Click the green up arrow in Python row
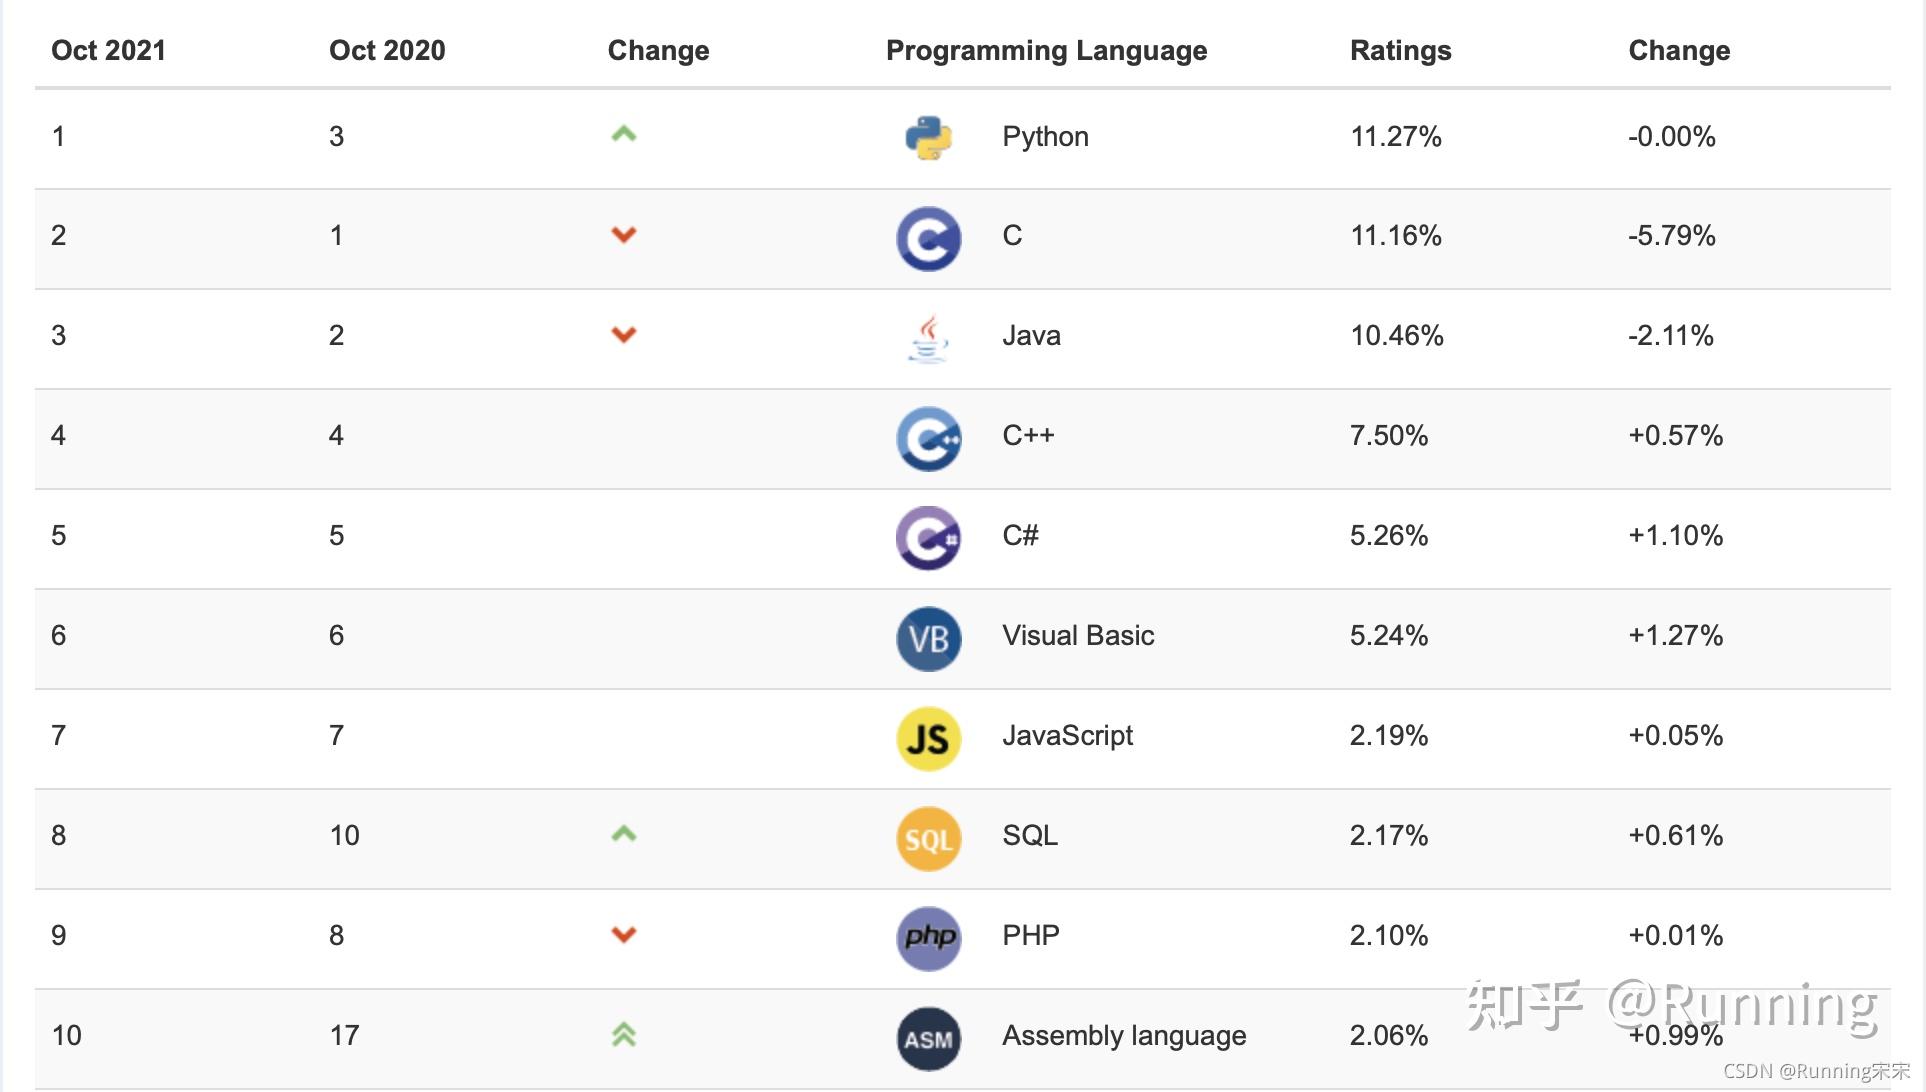The width and height of the screenshot is (1926, 1092). tap(624, 134)
